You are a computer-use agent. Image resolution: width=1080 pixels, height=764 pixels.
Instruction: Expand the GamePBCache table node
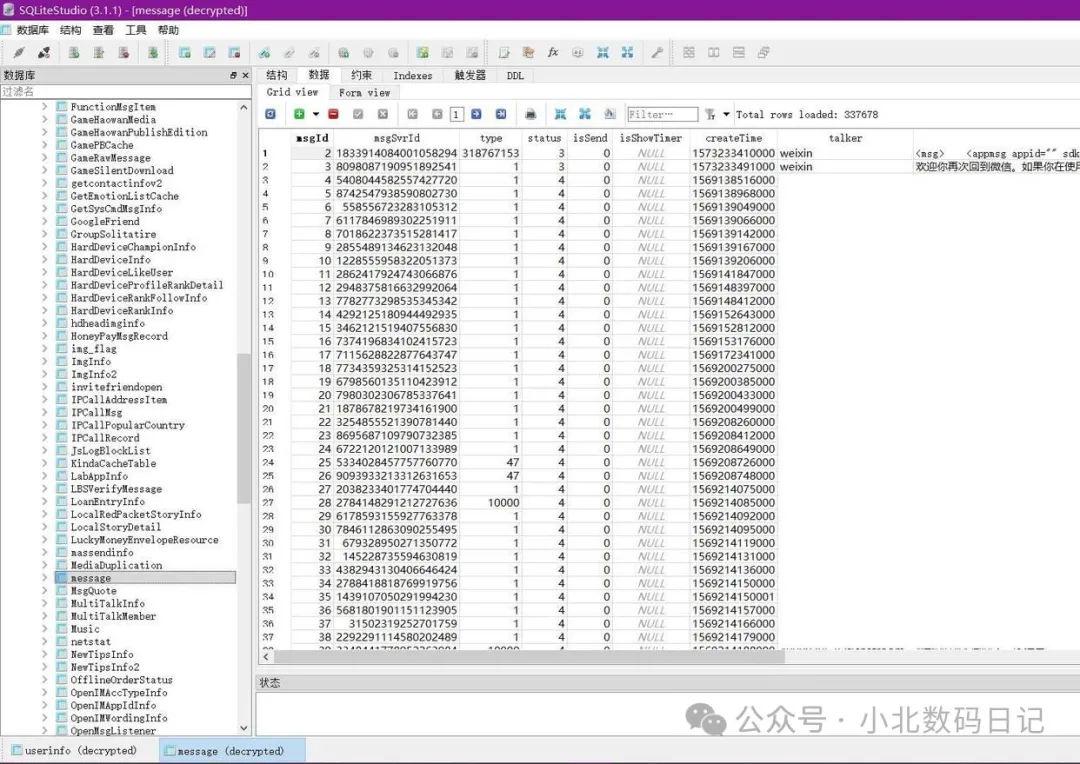tap(45, 145)
